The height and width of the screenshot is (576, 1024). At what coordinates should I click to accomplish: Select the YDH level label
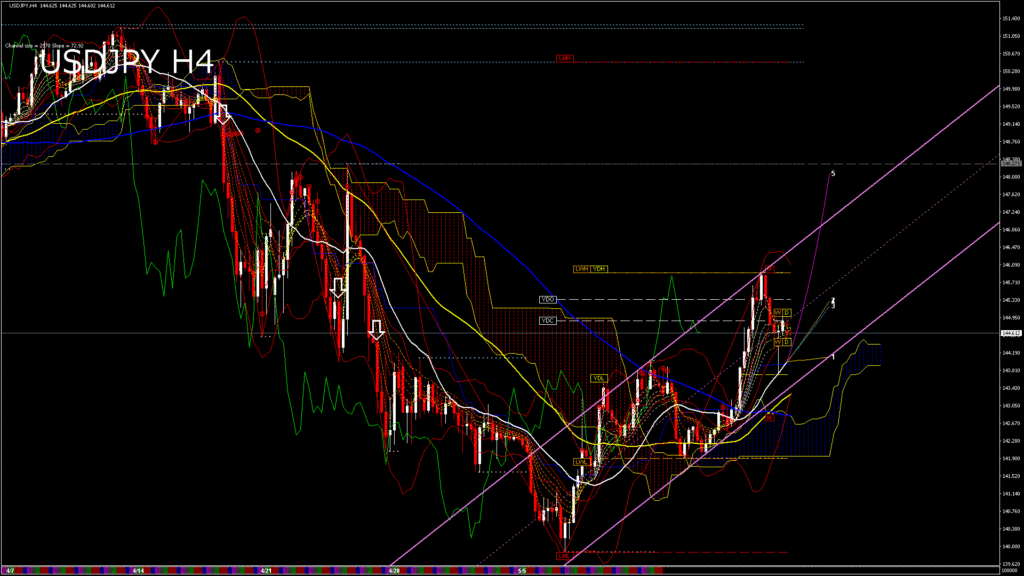coord(599,269)
